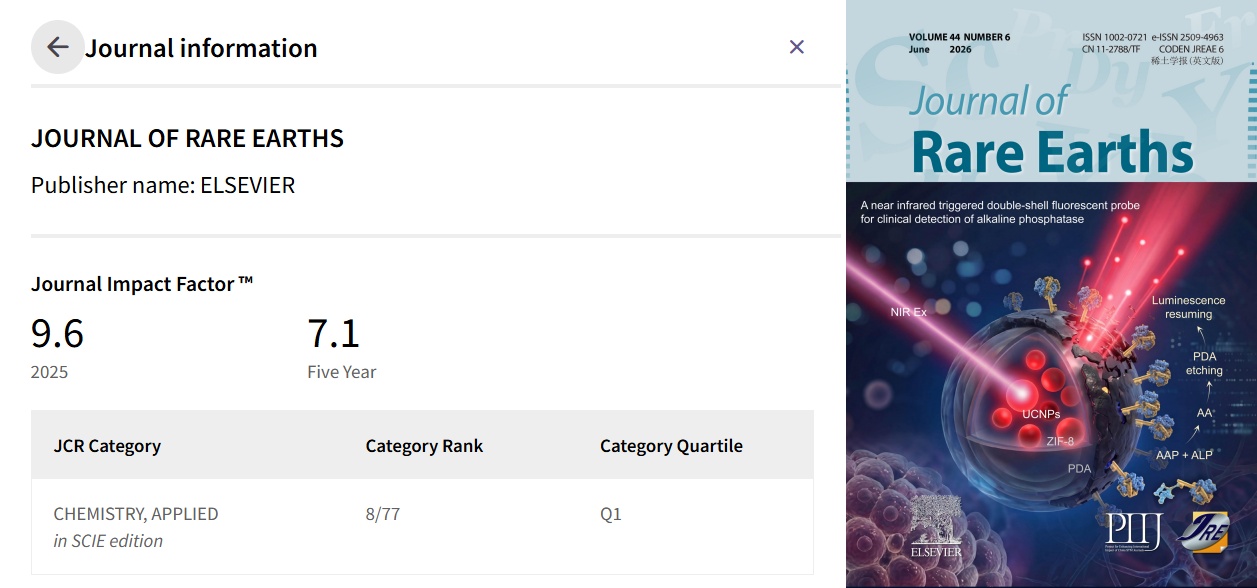
Task: Click the JRE logo on cover
Action: pyautogui.click(x=1205, y=531)
